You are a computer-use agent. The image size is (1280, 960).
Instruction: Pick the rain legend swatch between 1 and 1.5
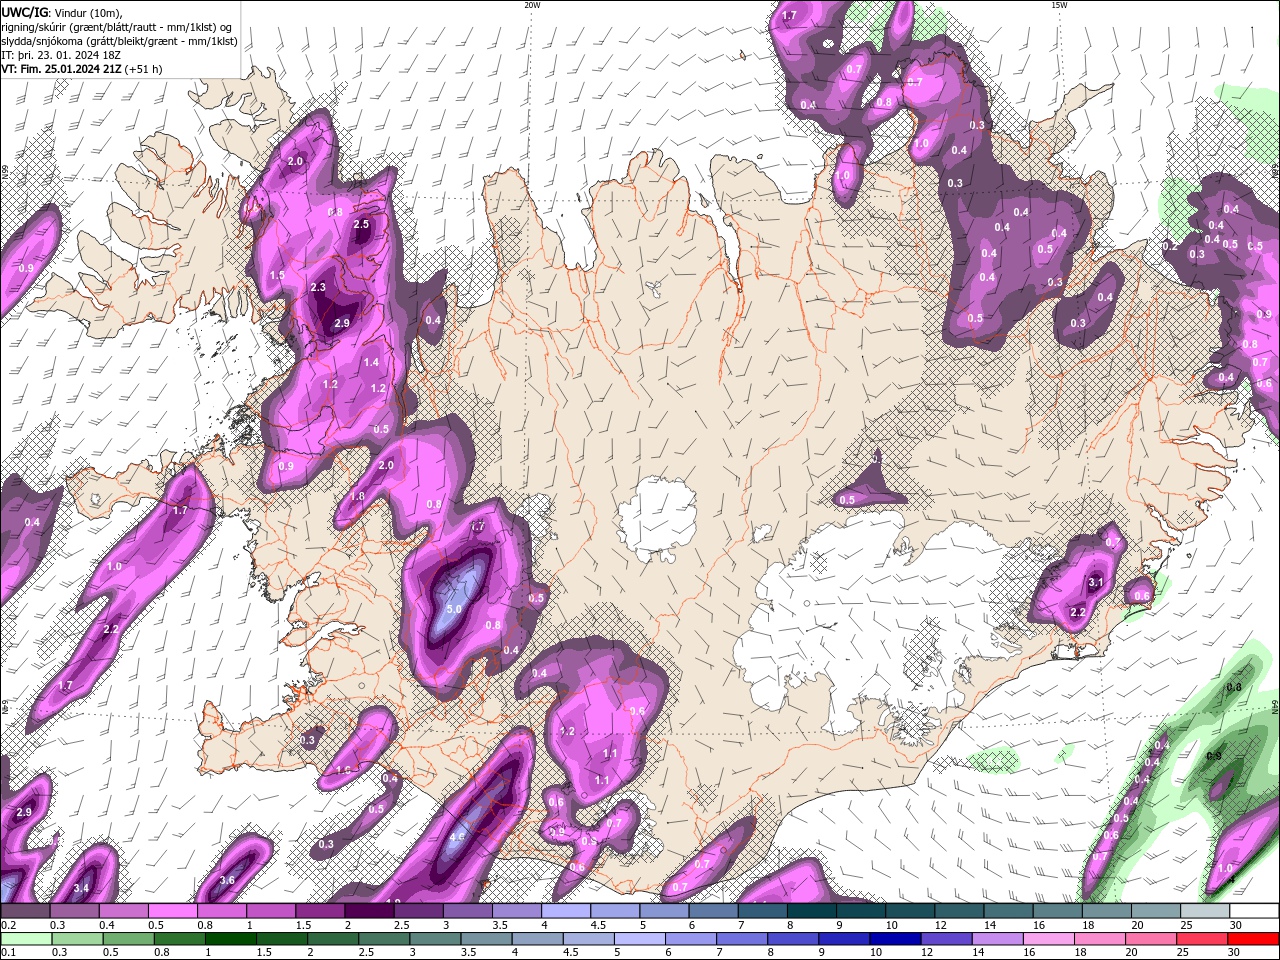230,938
